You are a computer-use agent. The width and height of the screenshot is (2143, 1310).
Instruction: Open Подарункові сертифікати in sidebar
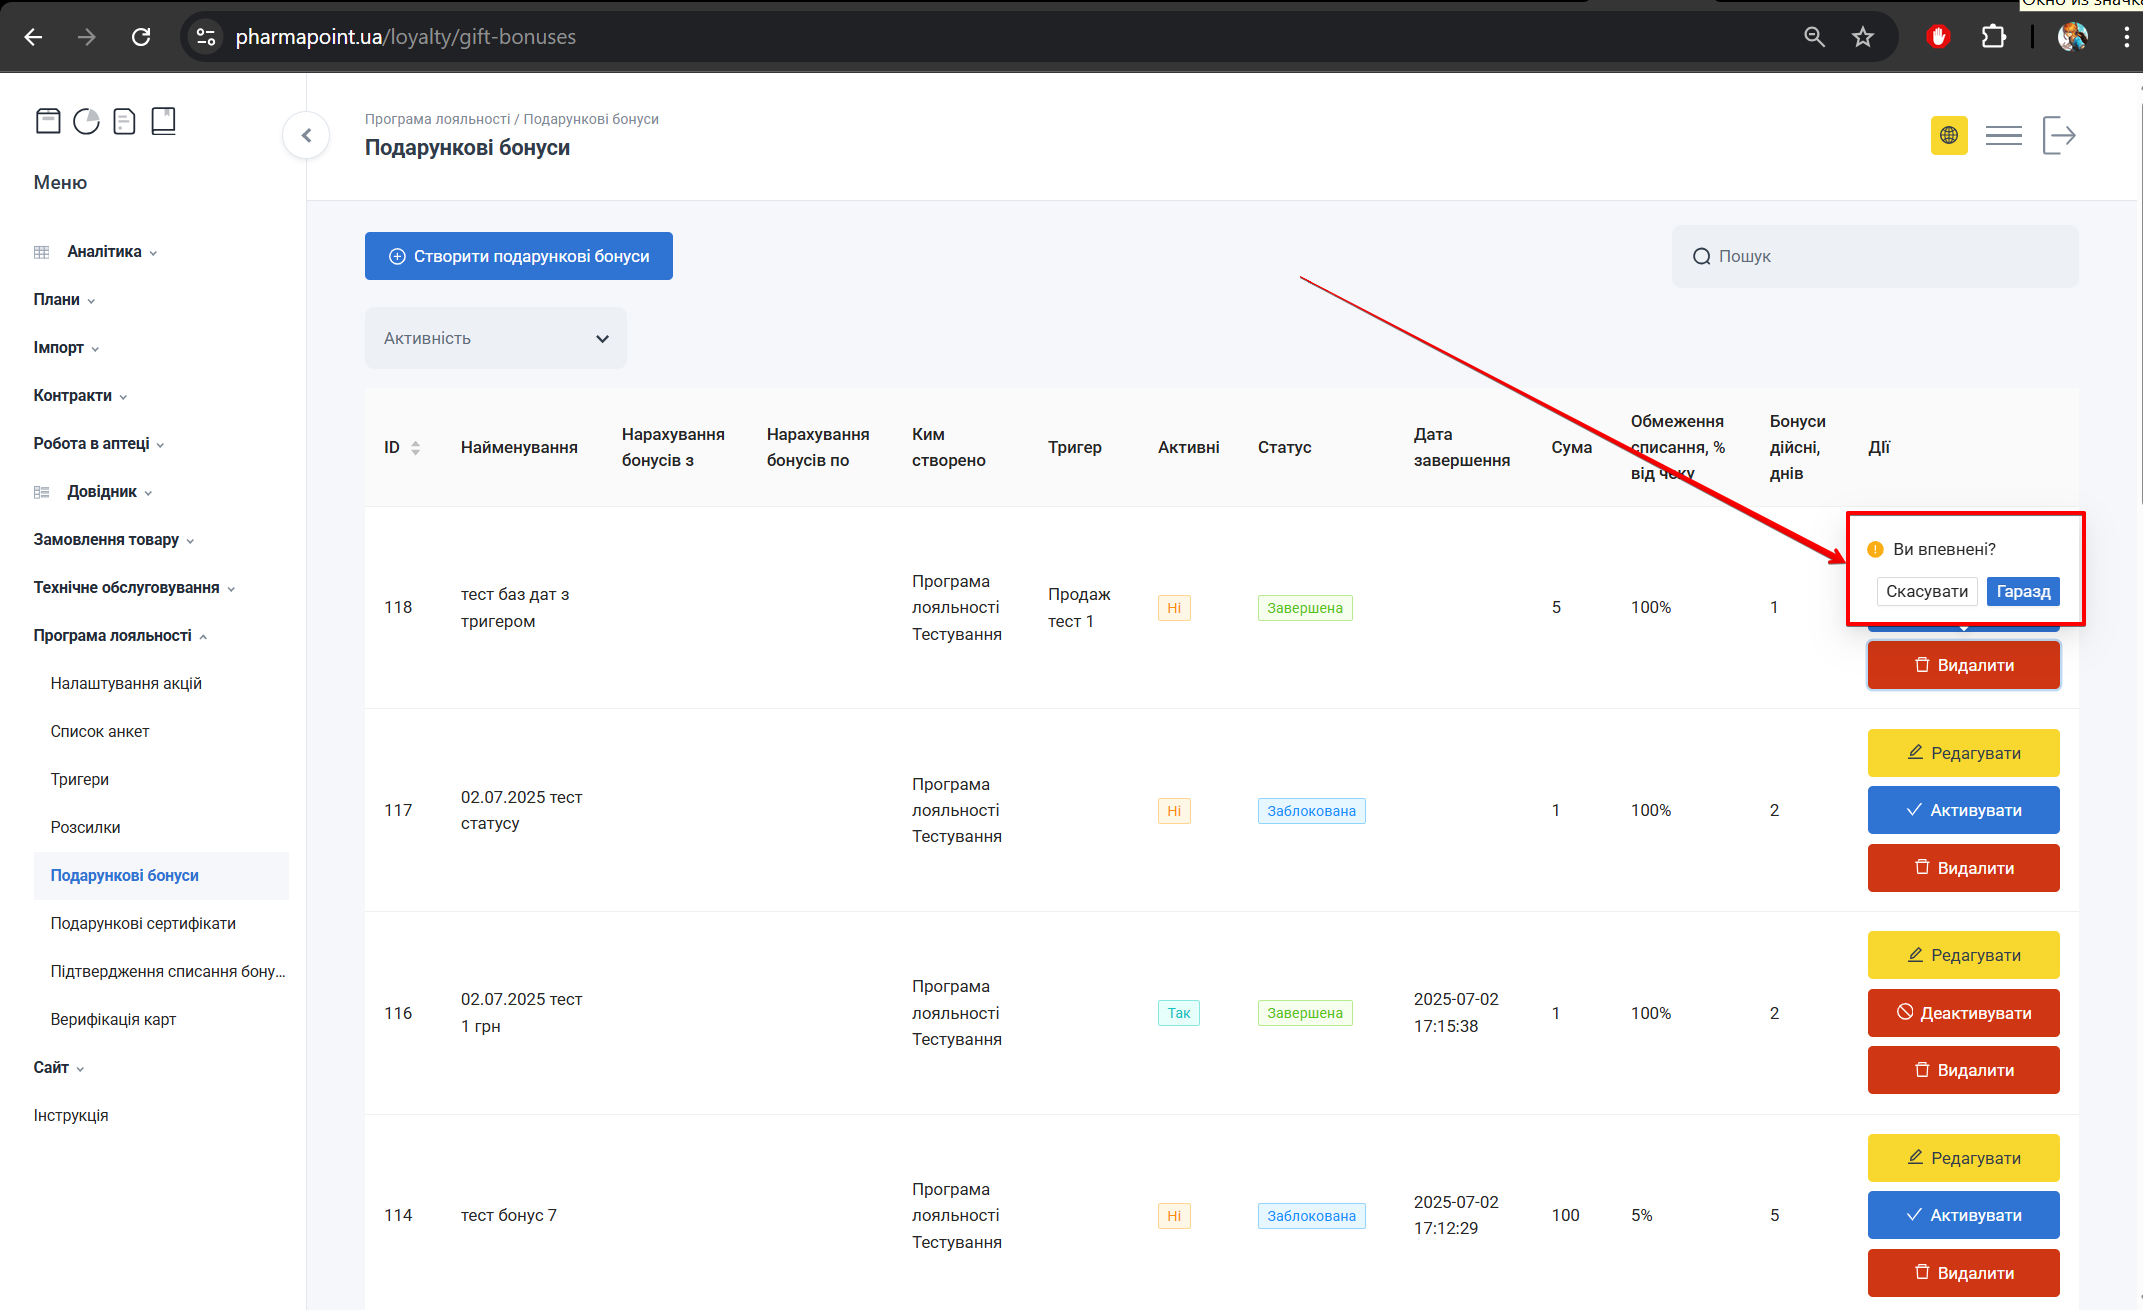(143, 923)
